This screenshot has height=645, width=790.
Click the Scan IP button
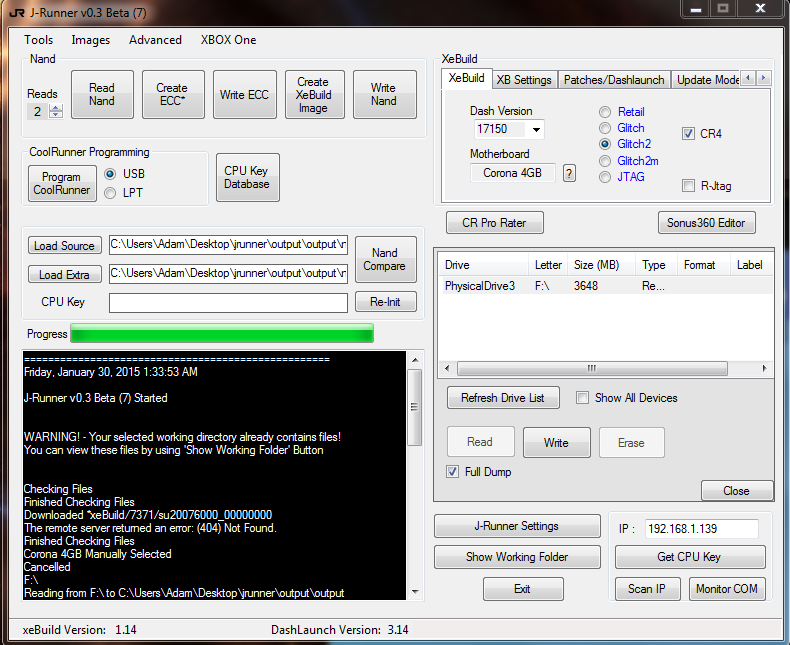(x=647, y=589)
